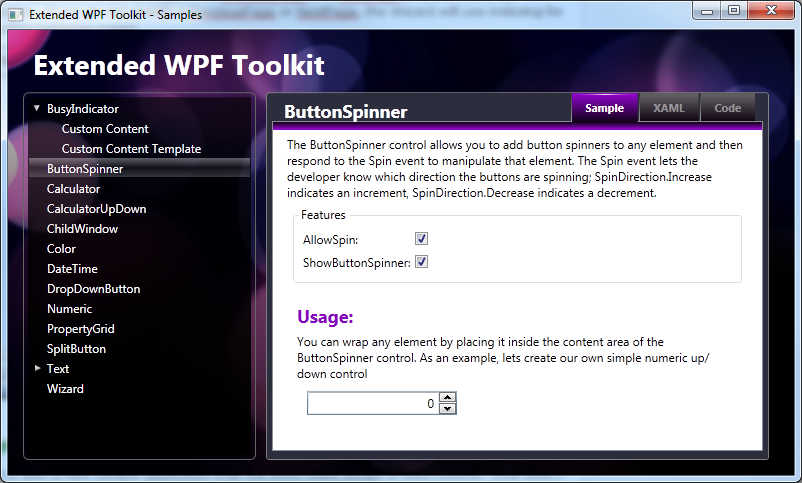
Task: Click the Features group label
Action: tap(323, 215)
